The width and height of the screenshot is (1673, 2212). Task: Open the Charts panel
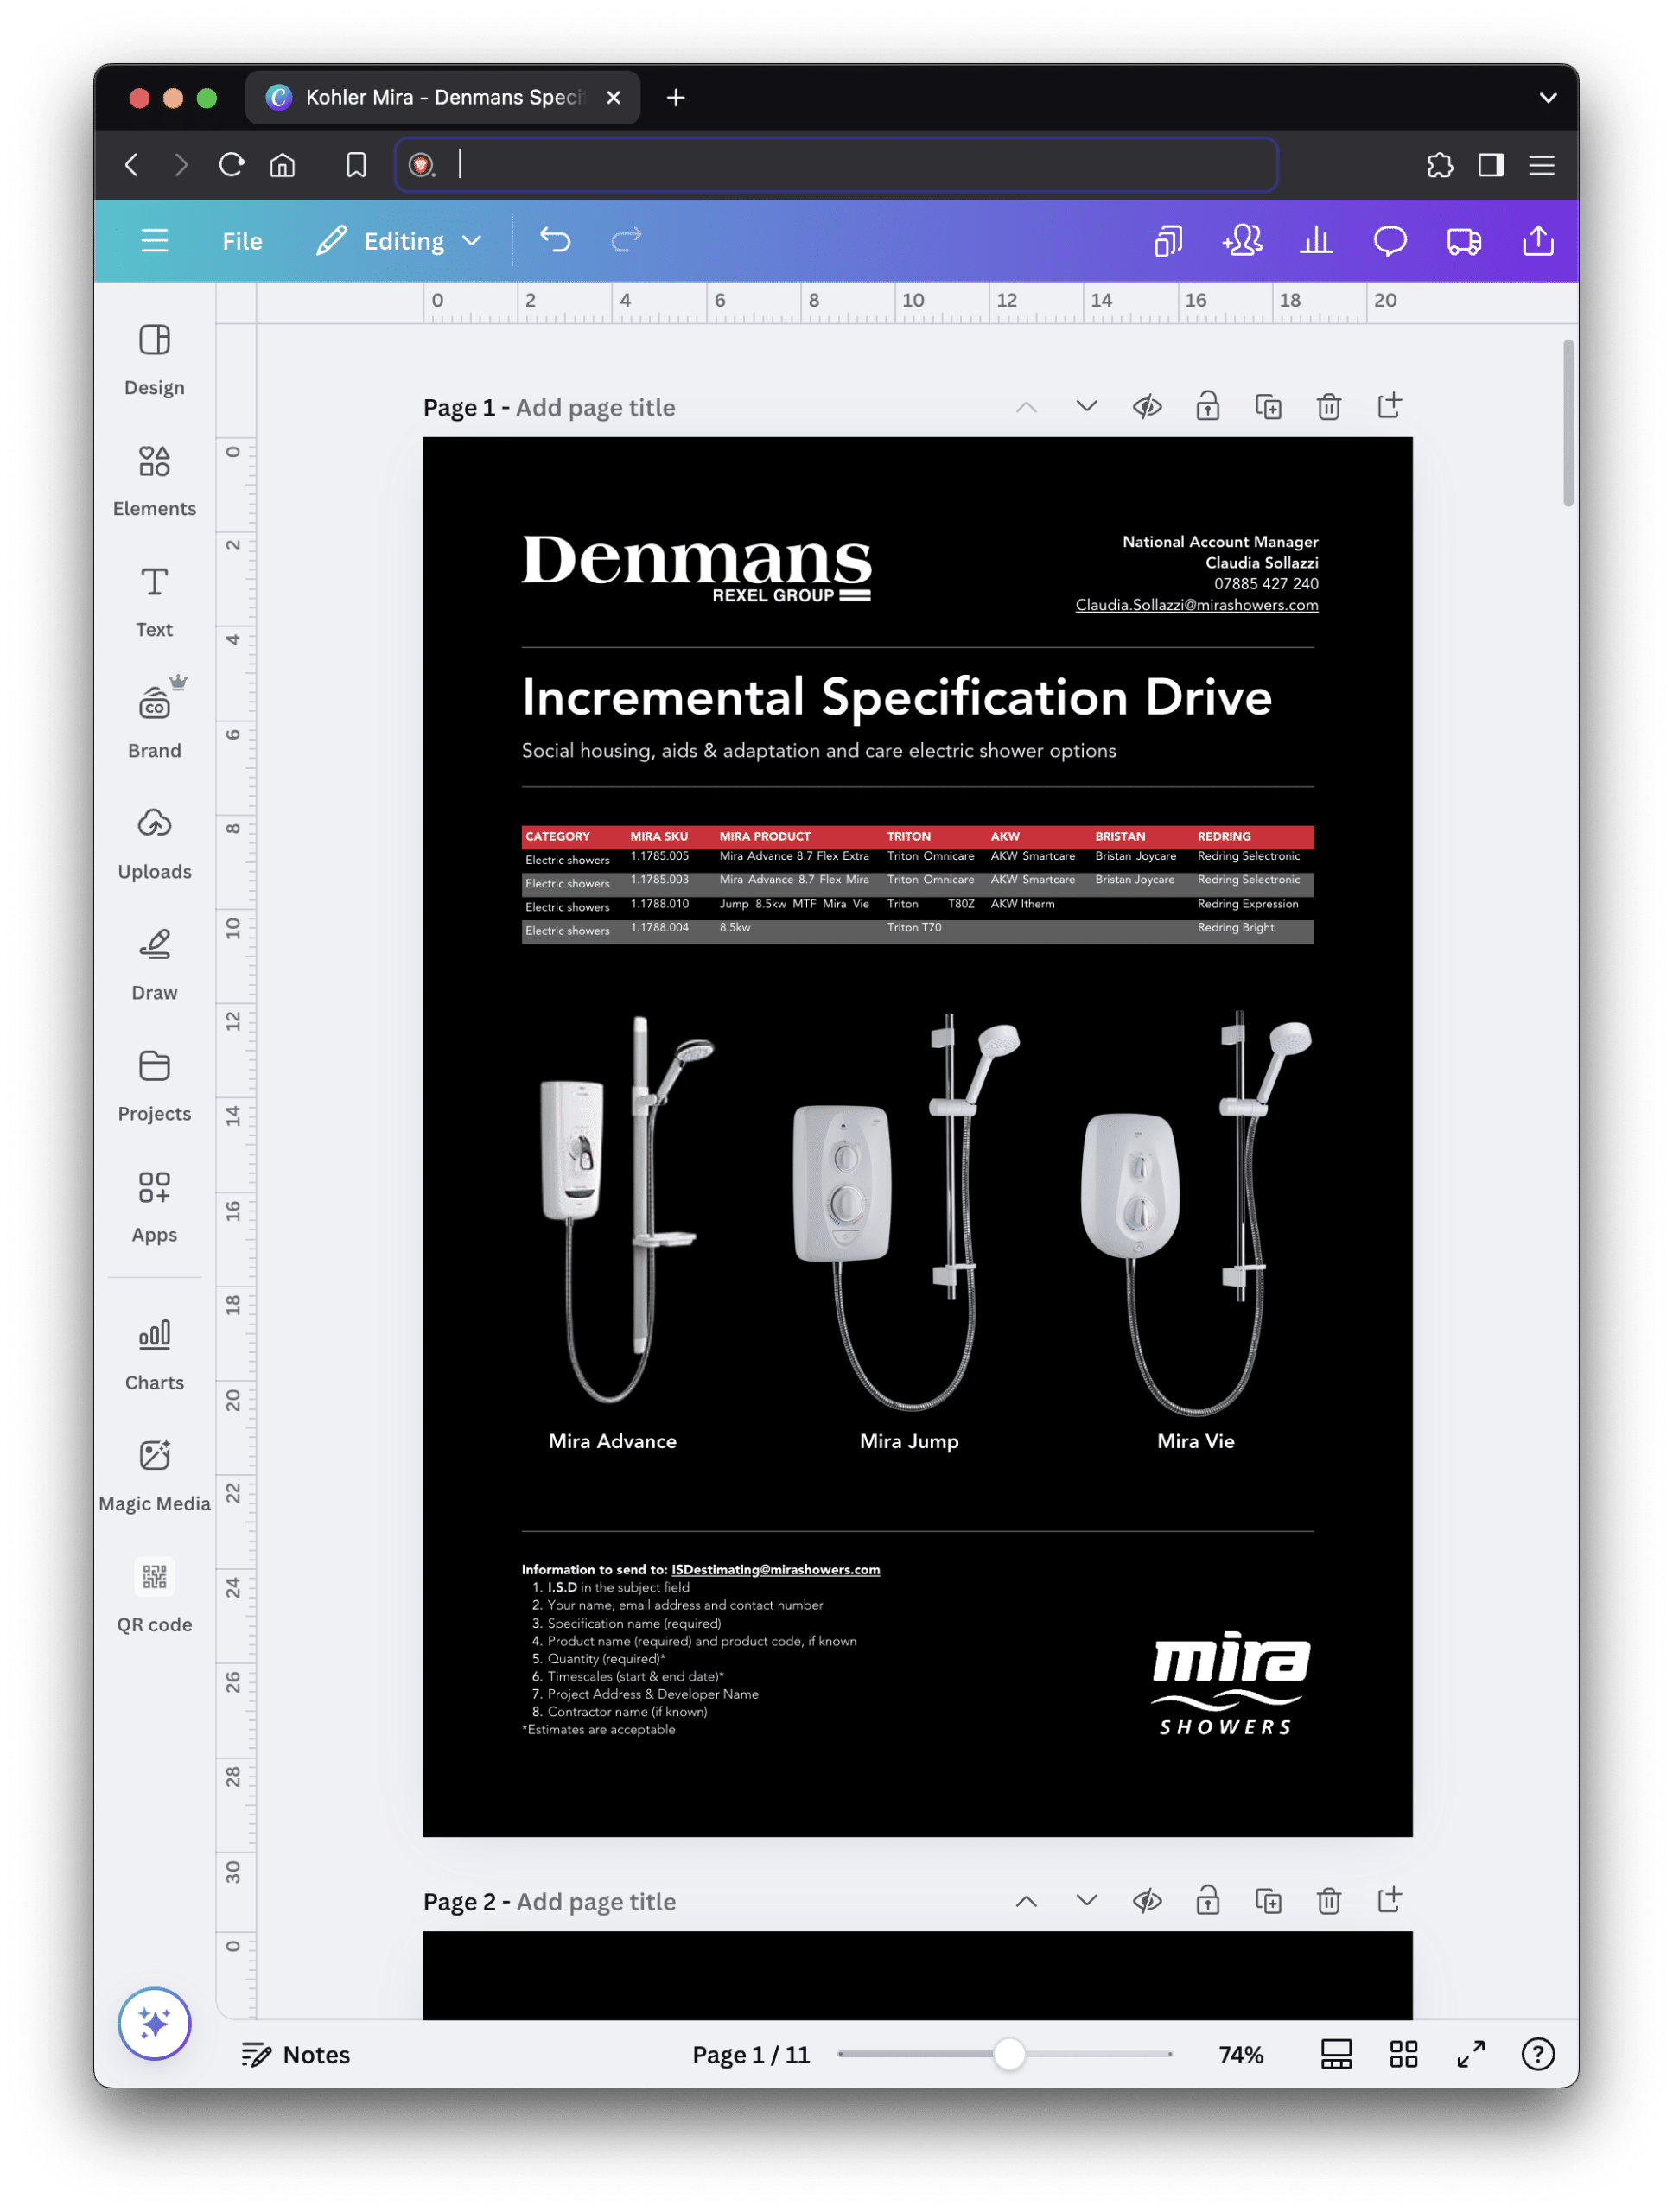pos(154,1353)
